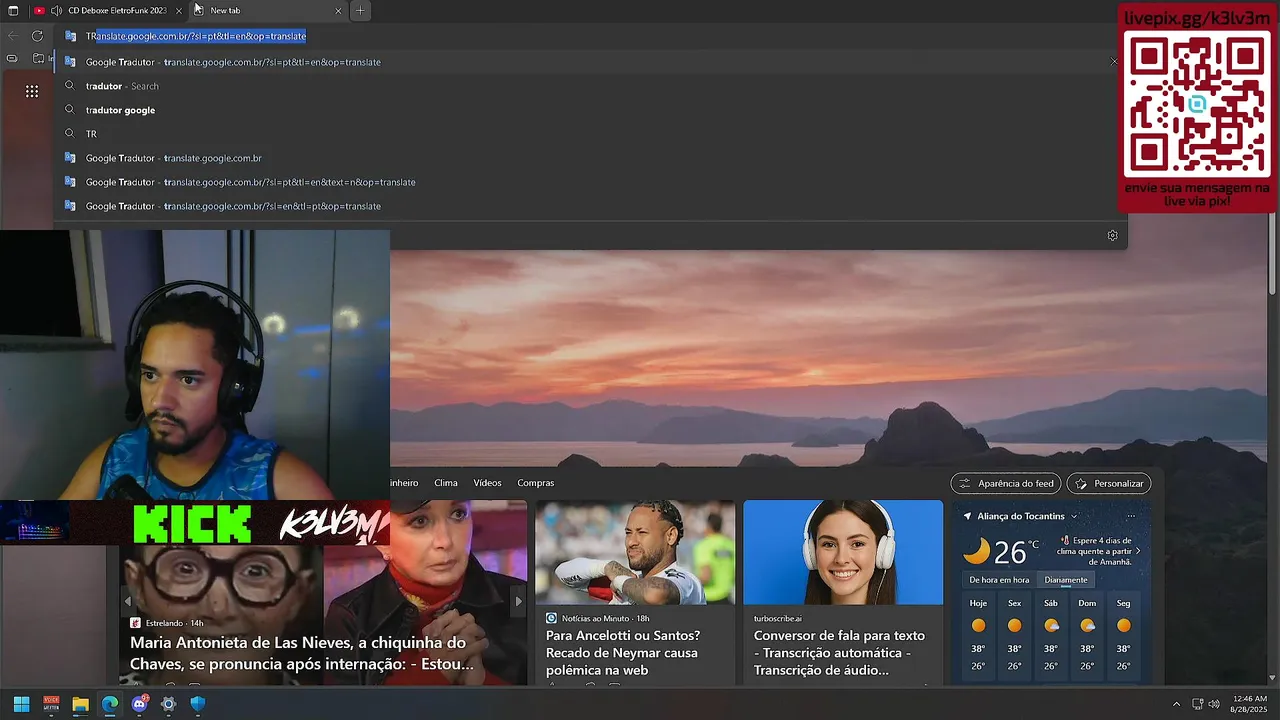The image size is (1280, 720).
Task: Choose first Google Tradutor sl=pt&tl=en suggestion
Action: [590, 62]
